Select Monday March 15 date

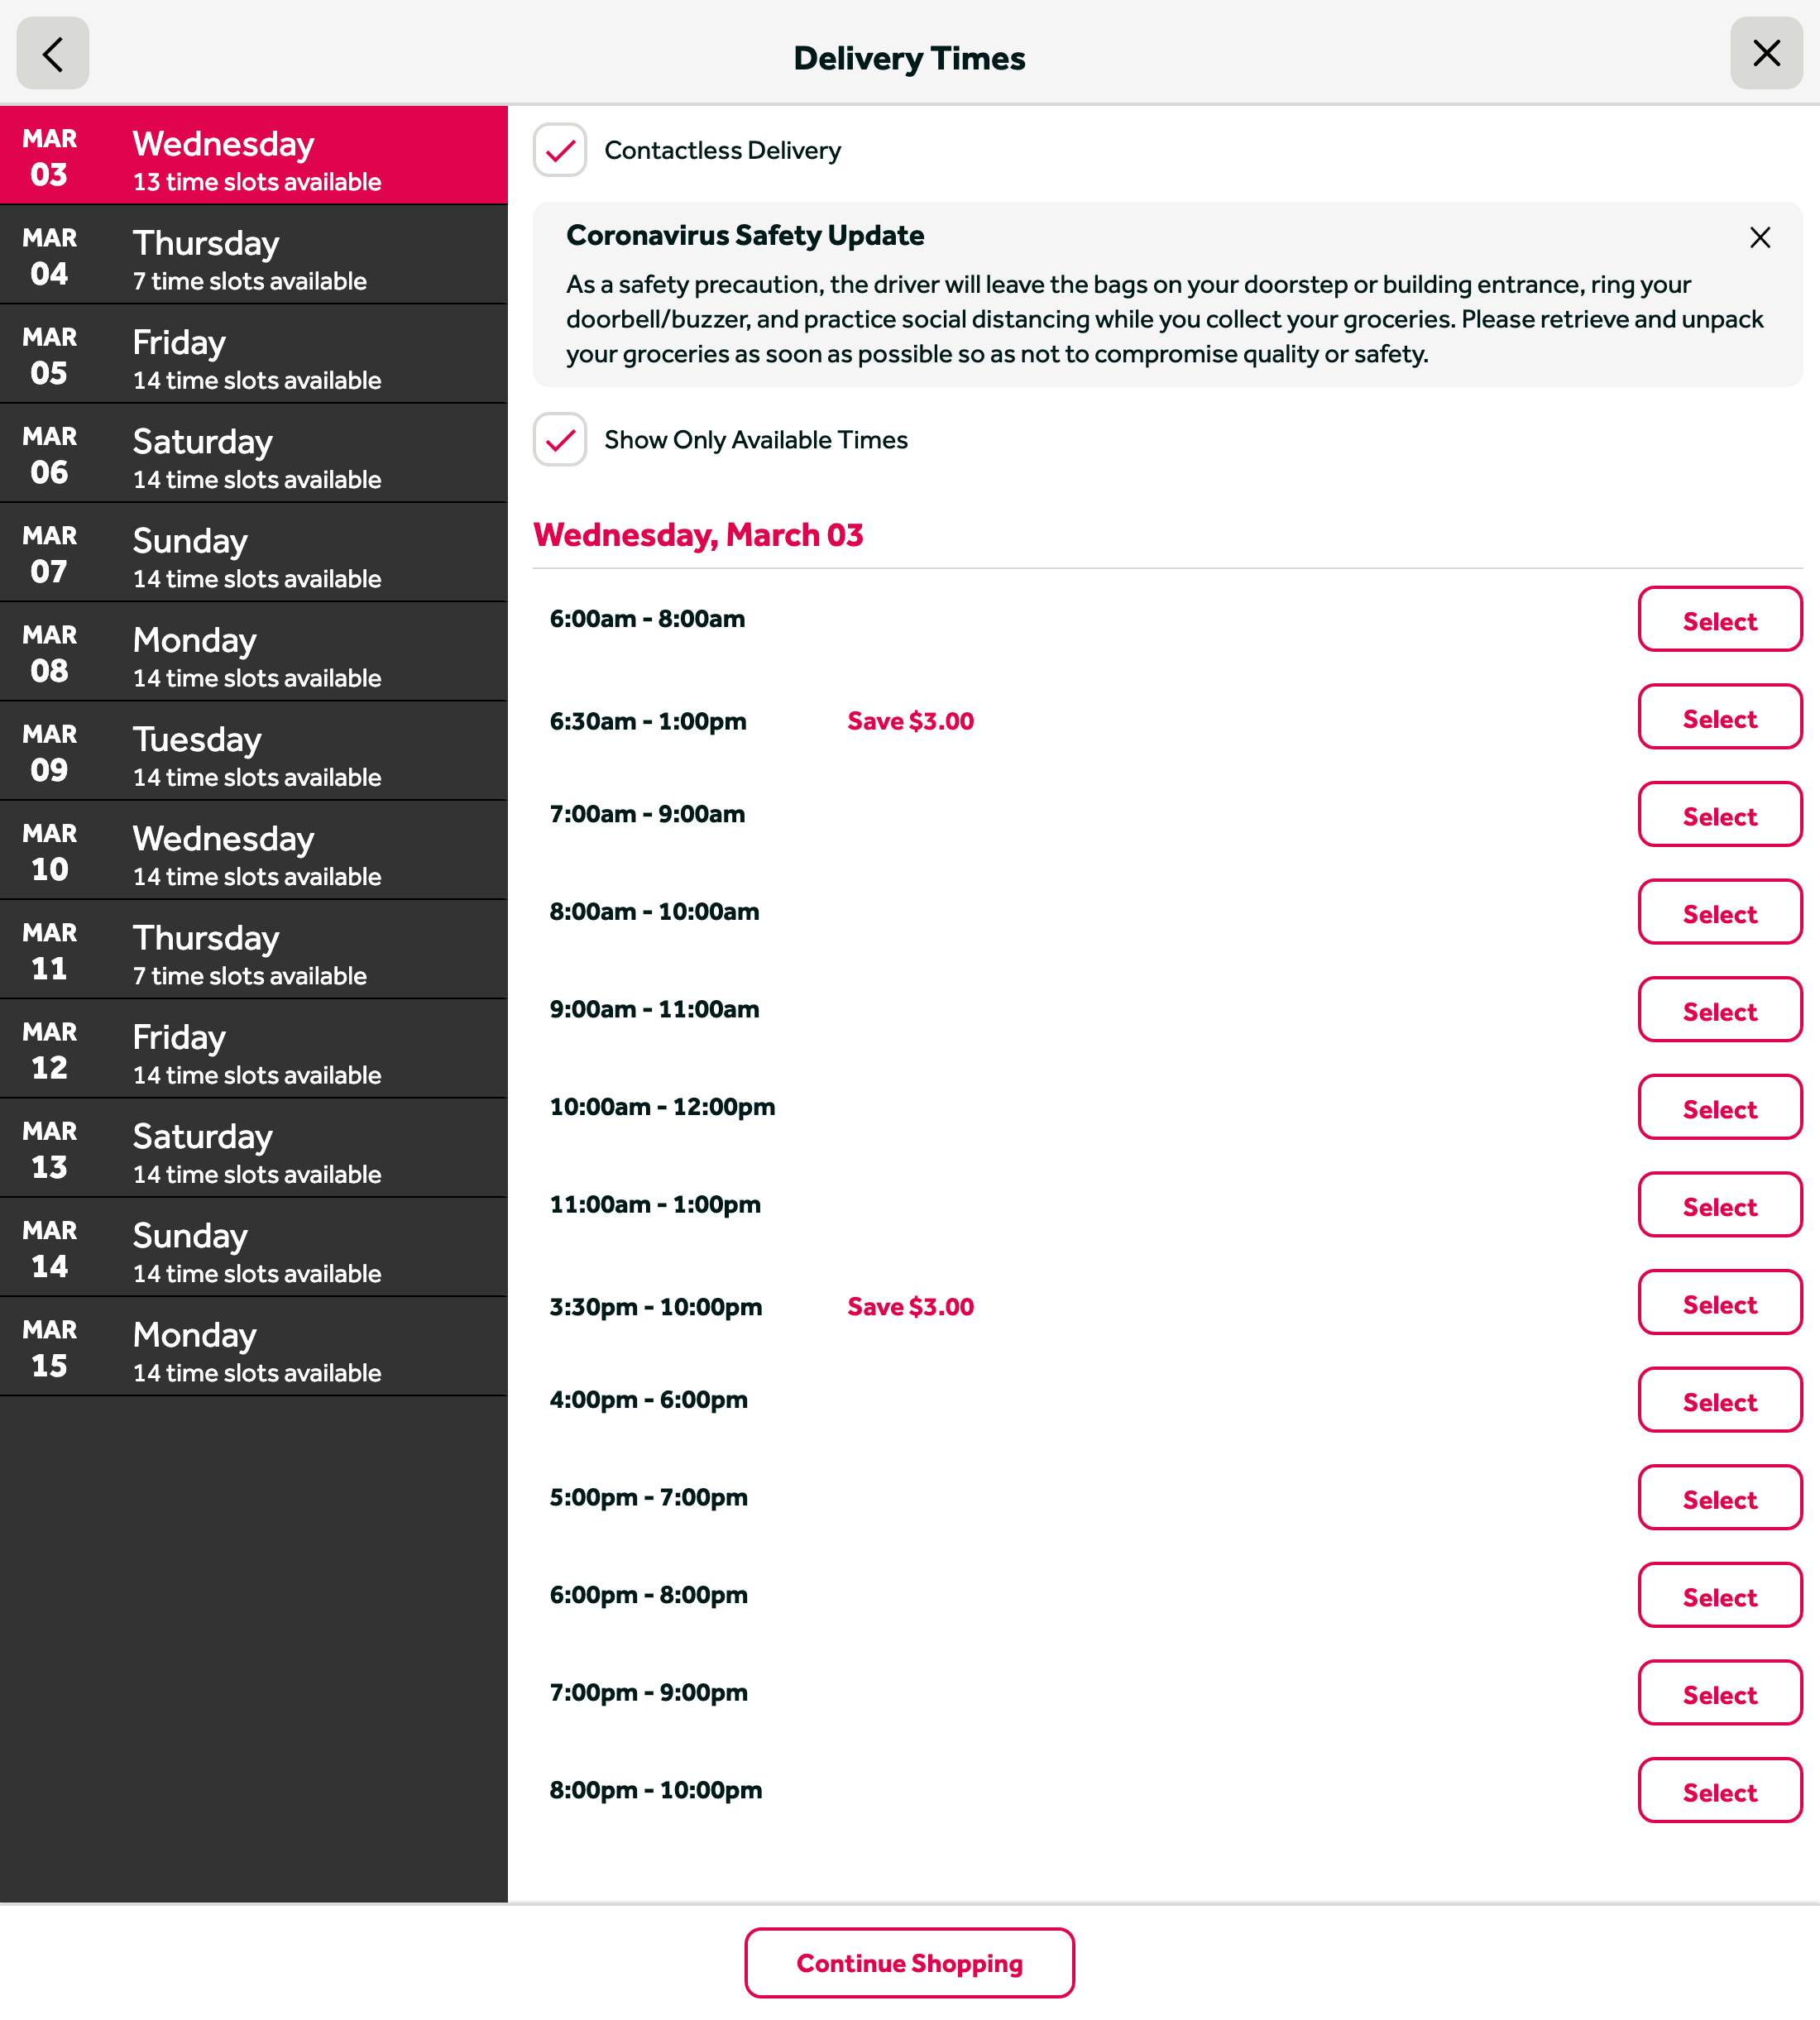pyautogui.click(x=254, y=1347)
